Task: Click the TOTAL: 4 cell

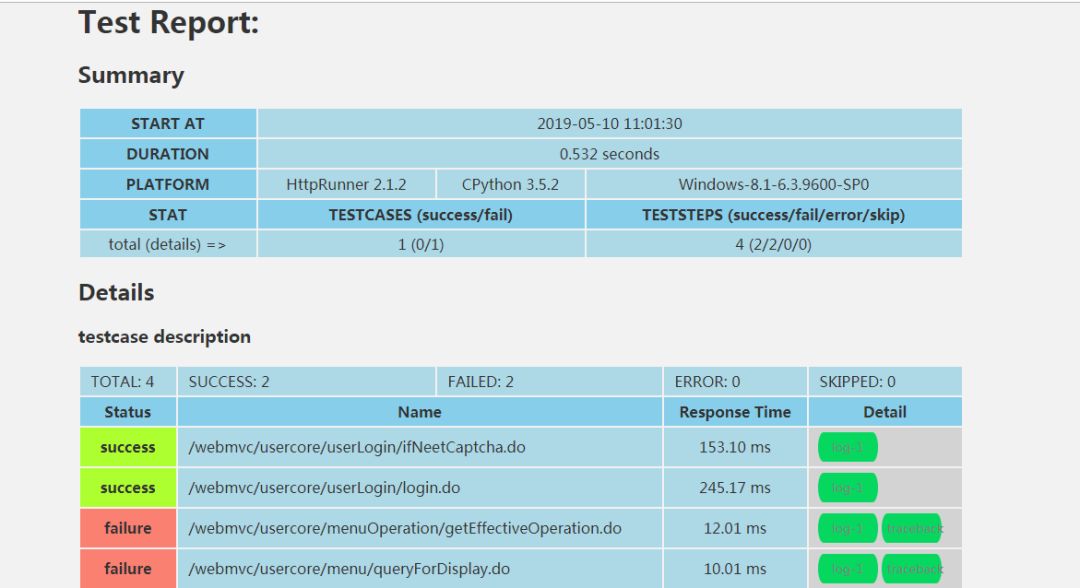Action: [128, 381]
